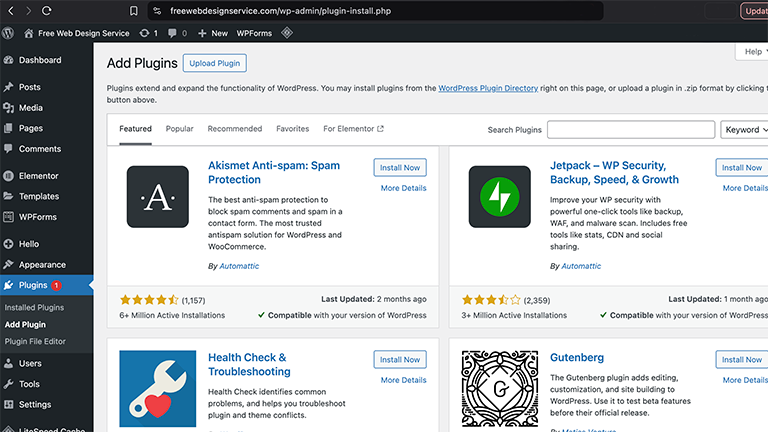Screen dimensions: 768x432
Task: Switch to the Recommended tab
Action: 235,129
